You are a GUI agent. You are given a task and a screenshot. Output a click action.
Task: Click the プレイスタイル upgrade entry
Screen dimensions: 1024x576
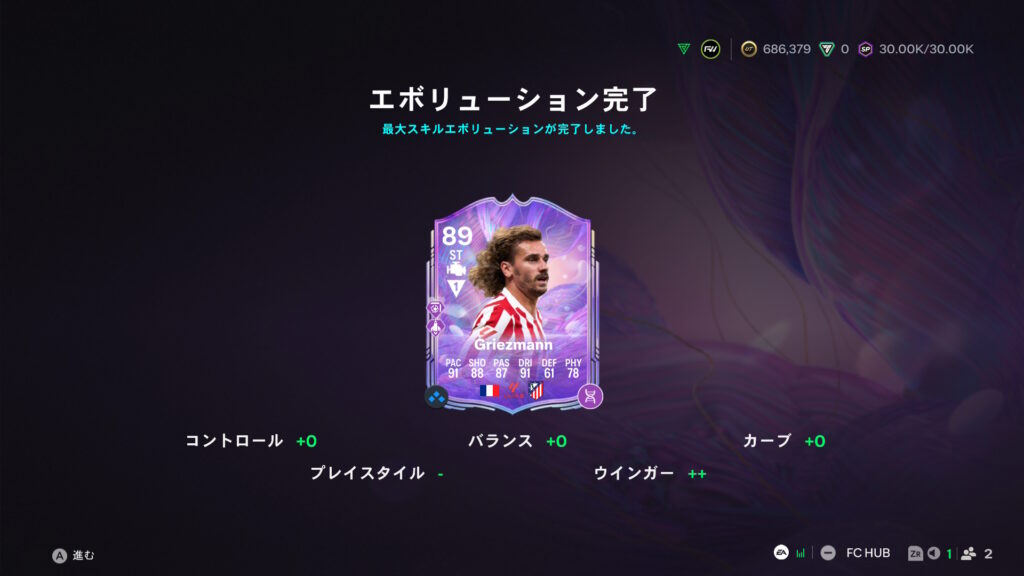(x=377, y=473)
